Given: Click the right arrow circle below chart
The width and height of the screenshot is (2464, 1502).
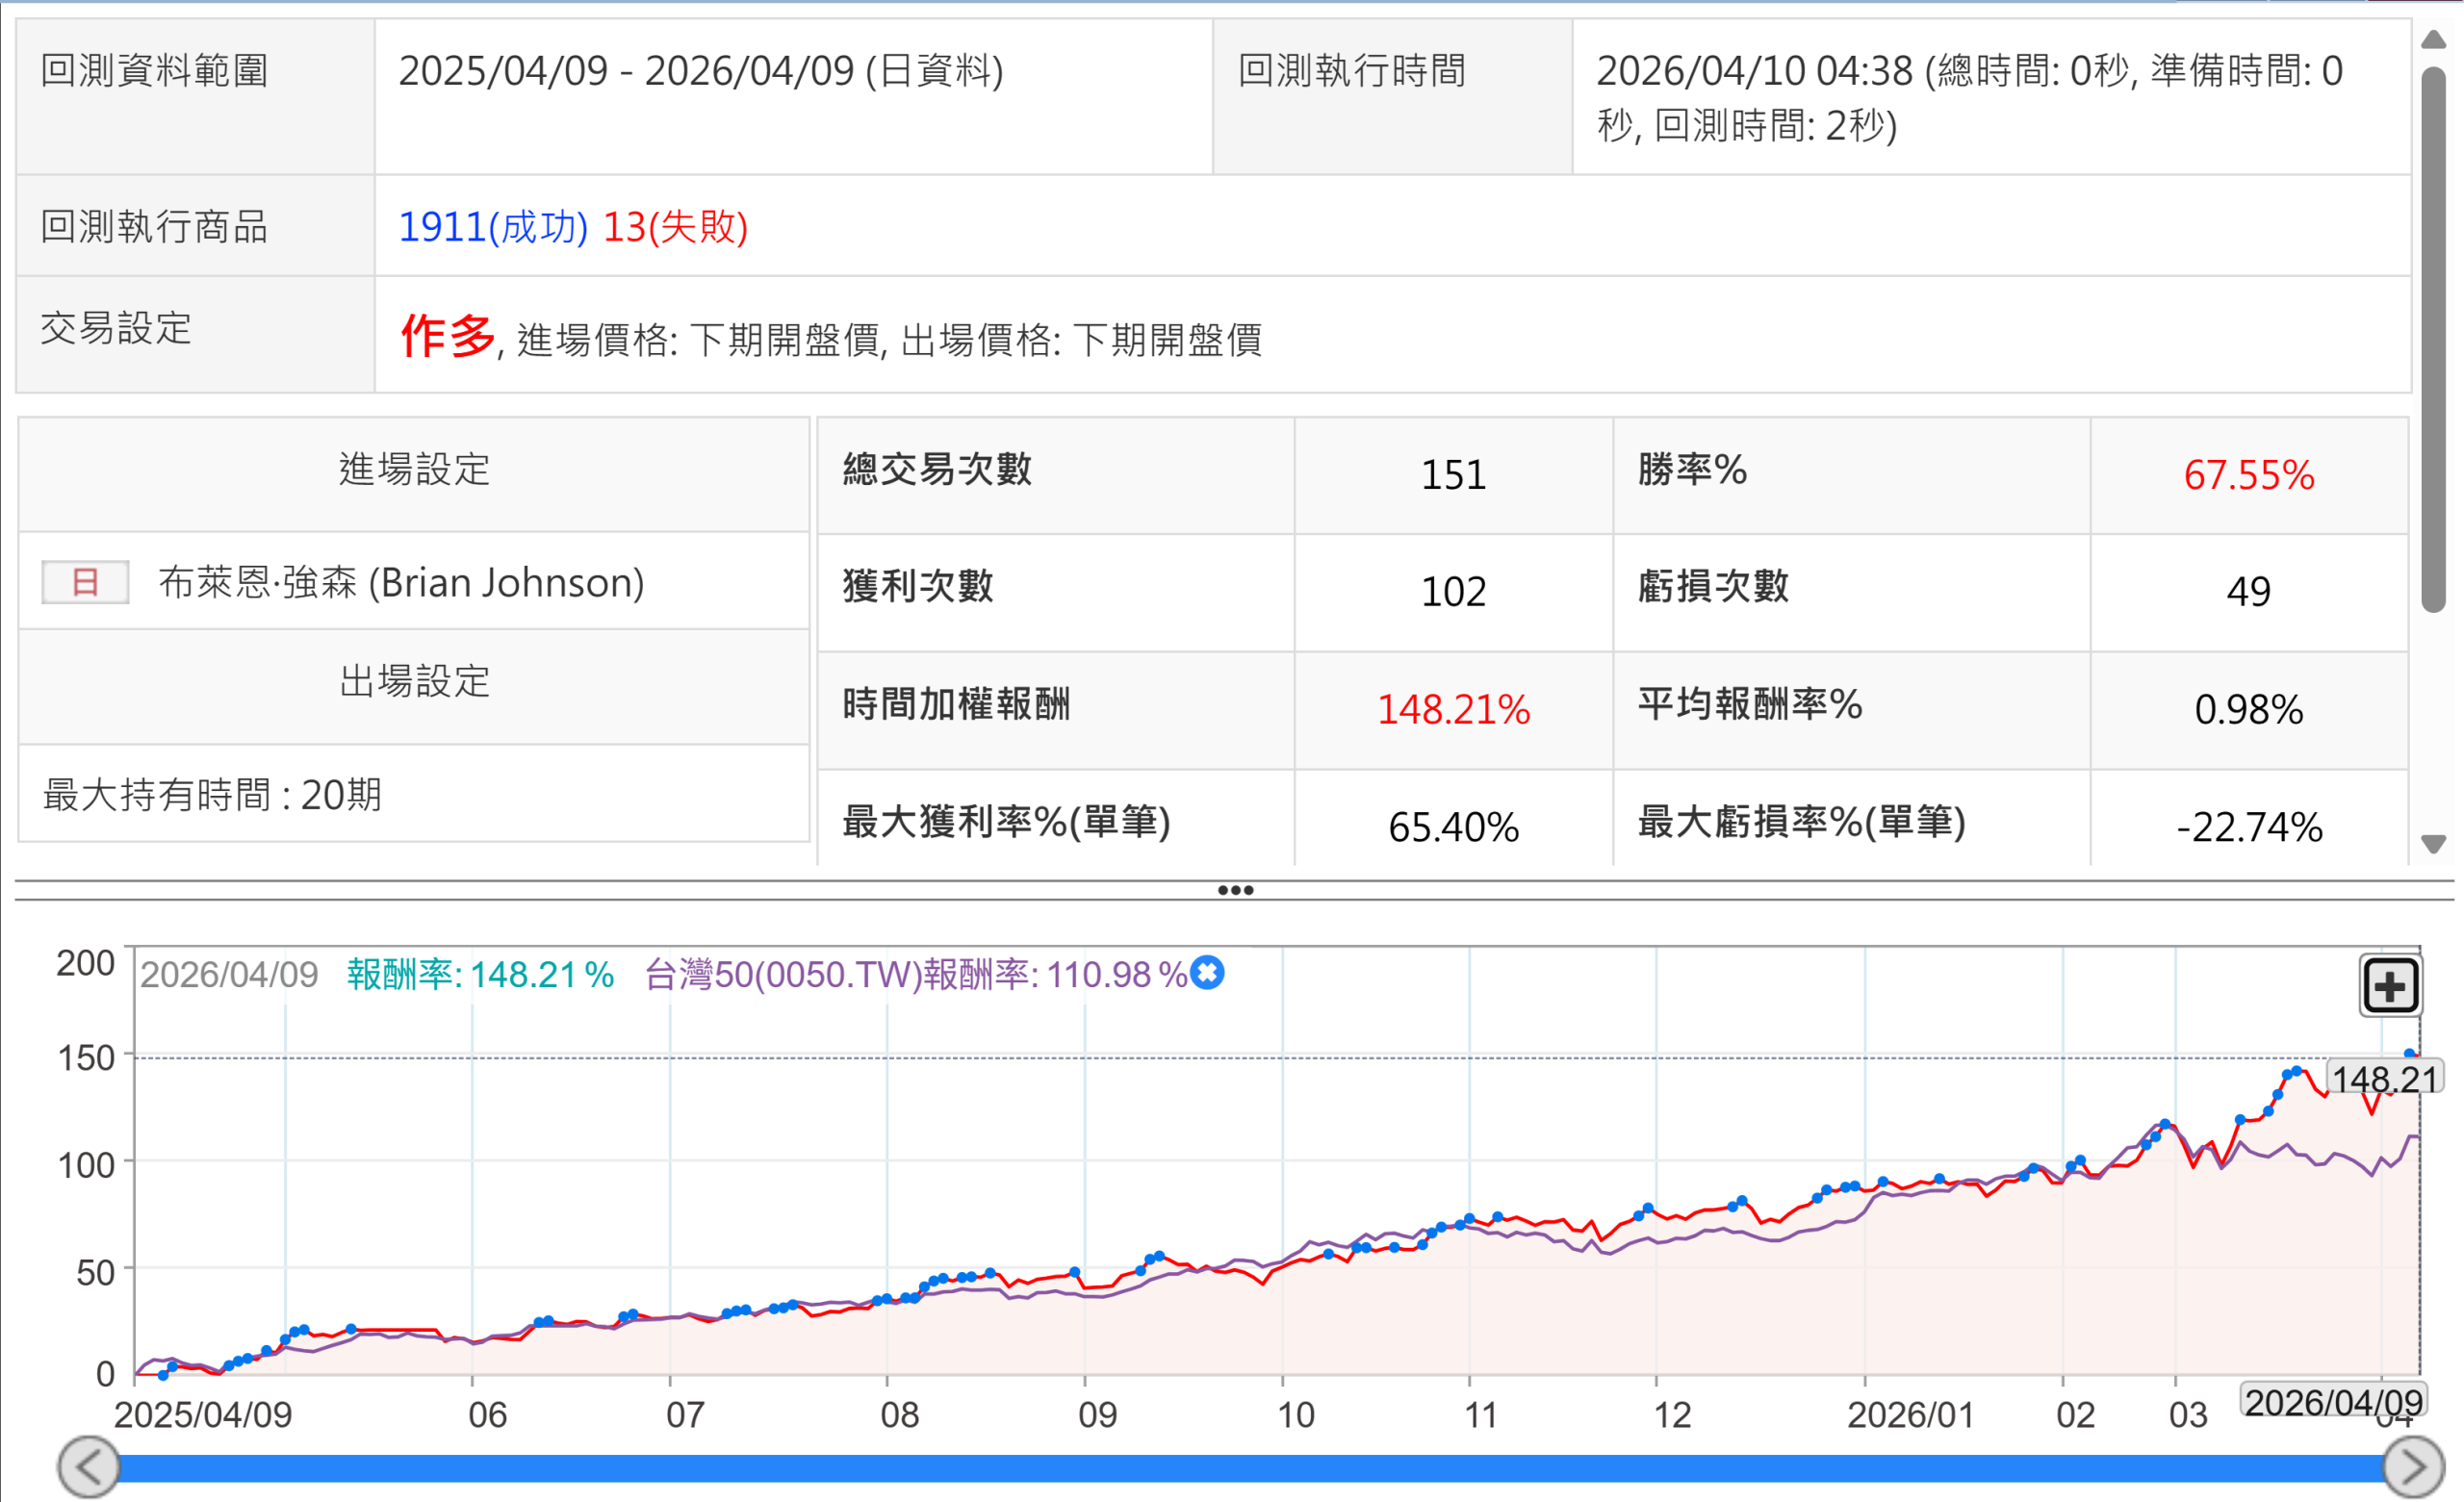Looking at the screenshot, I should (2413, 1467).
